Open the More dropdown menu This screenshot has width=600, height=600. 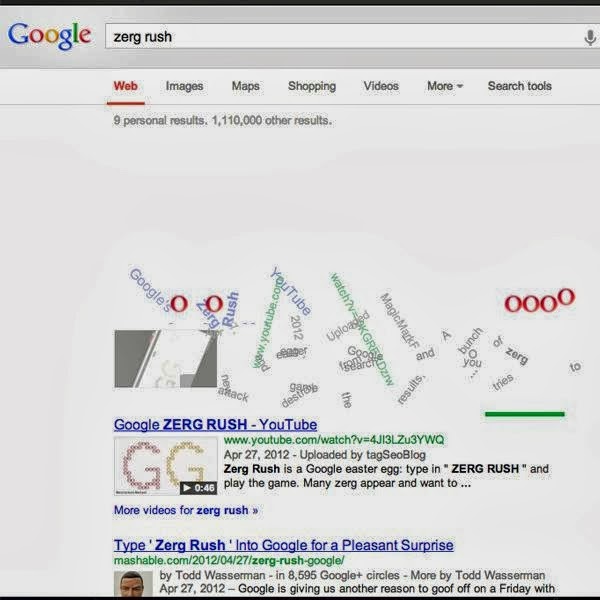pos(445,86)
